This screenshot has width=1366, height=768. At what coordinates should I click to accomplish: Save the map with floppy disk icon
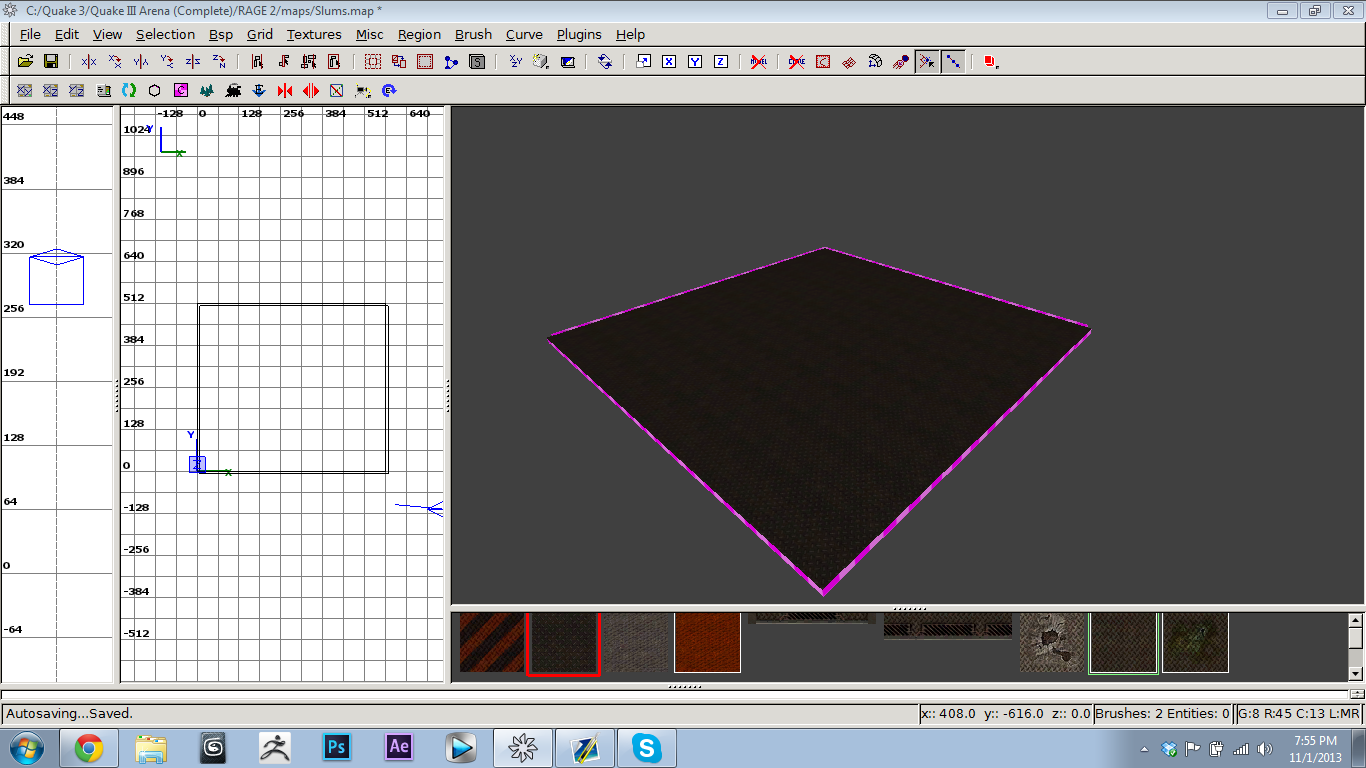[50, 61]
